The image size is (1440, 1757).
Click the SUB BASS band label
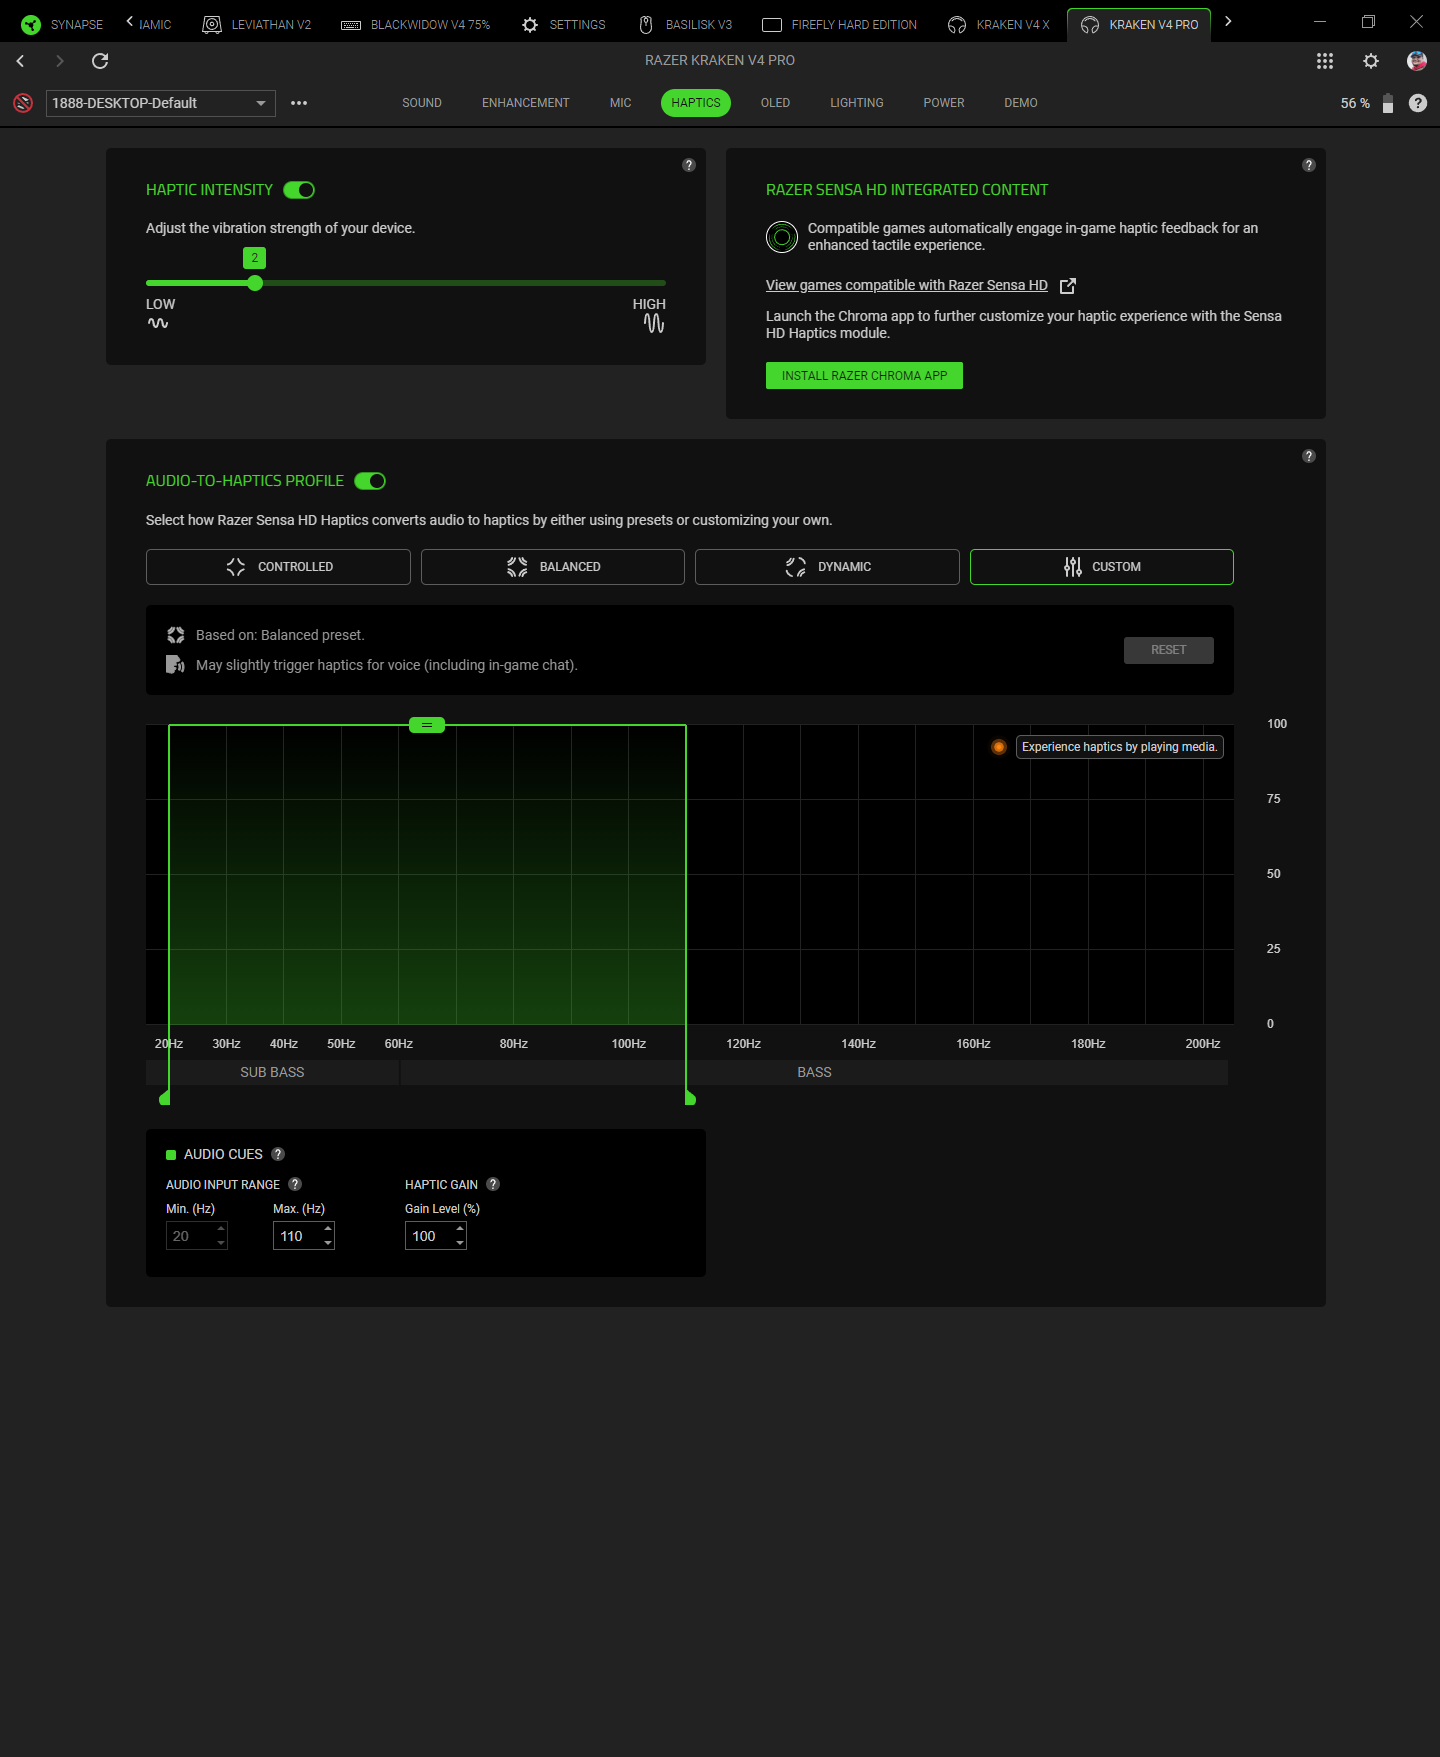[272, 1072]
